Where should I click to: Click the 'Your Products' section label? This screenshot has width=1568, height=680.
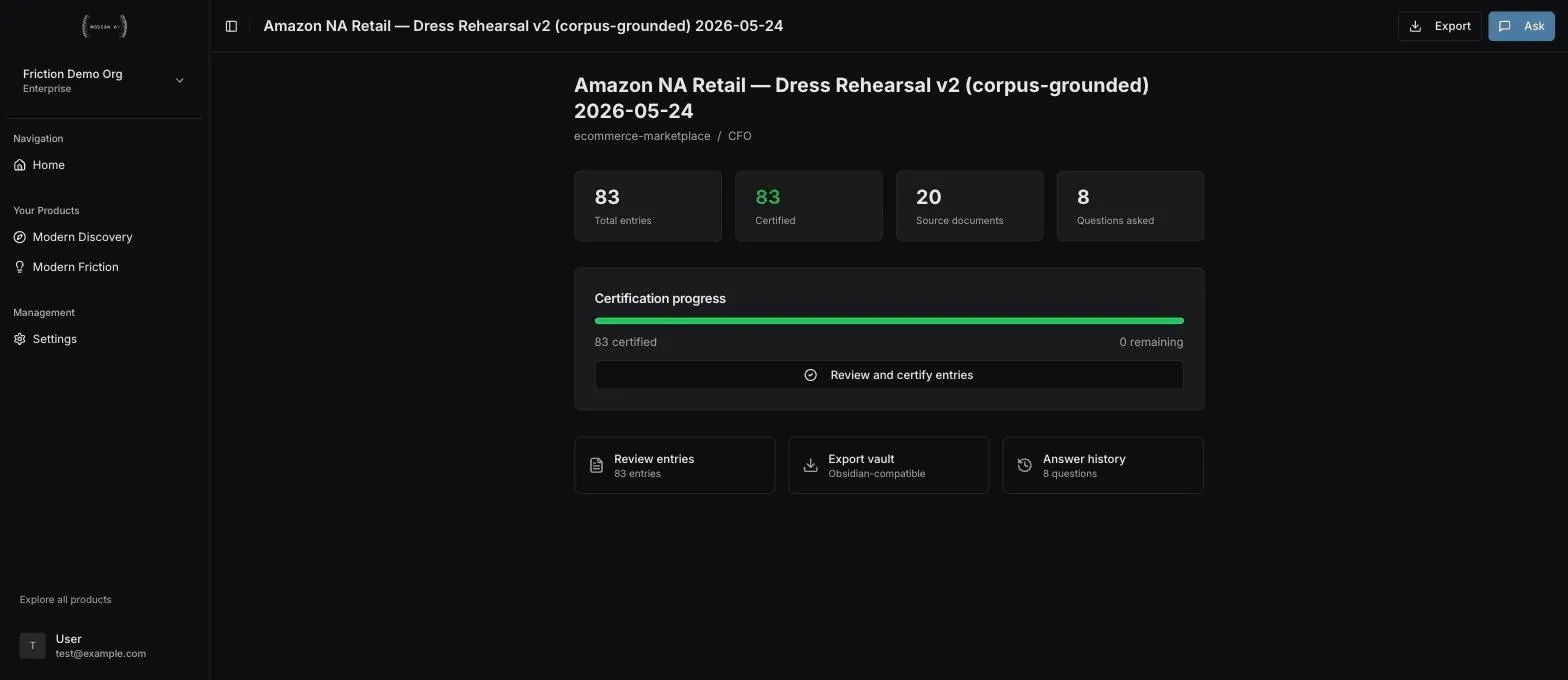point(46,211)
